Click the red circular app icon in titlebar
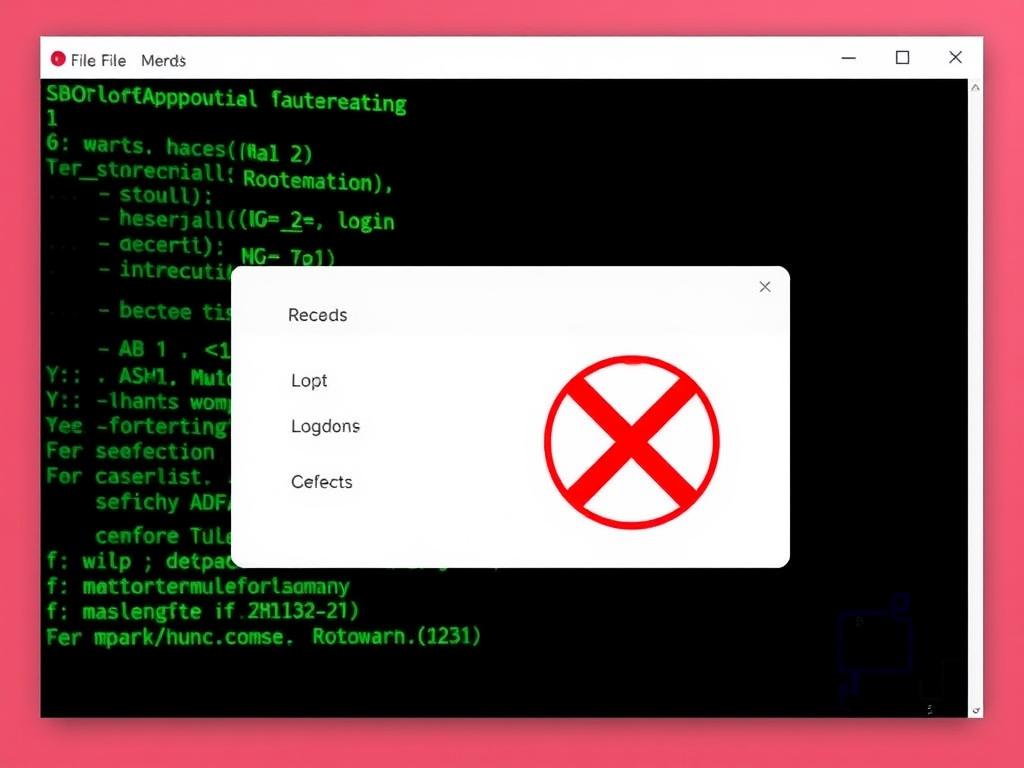The image size is (1024, 768). tap(58, 59)
